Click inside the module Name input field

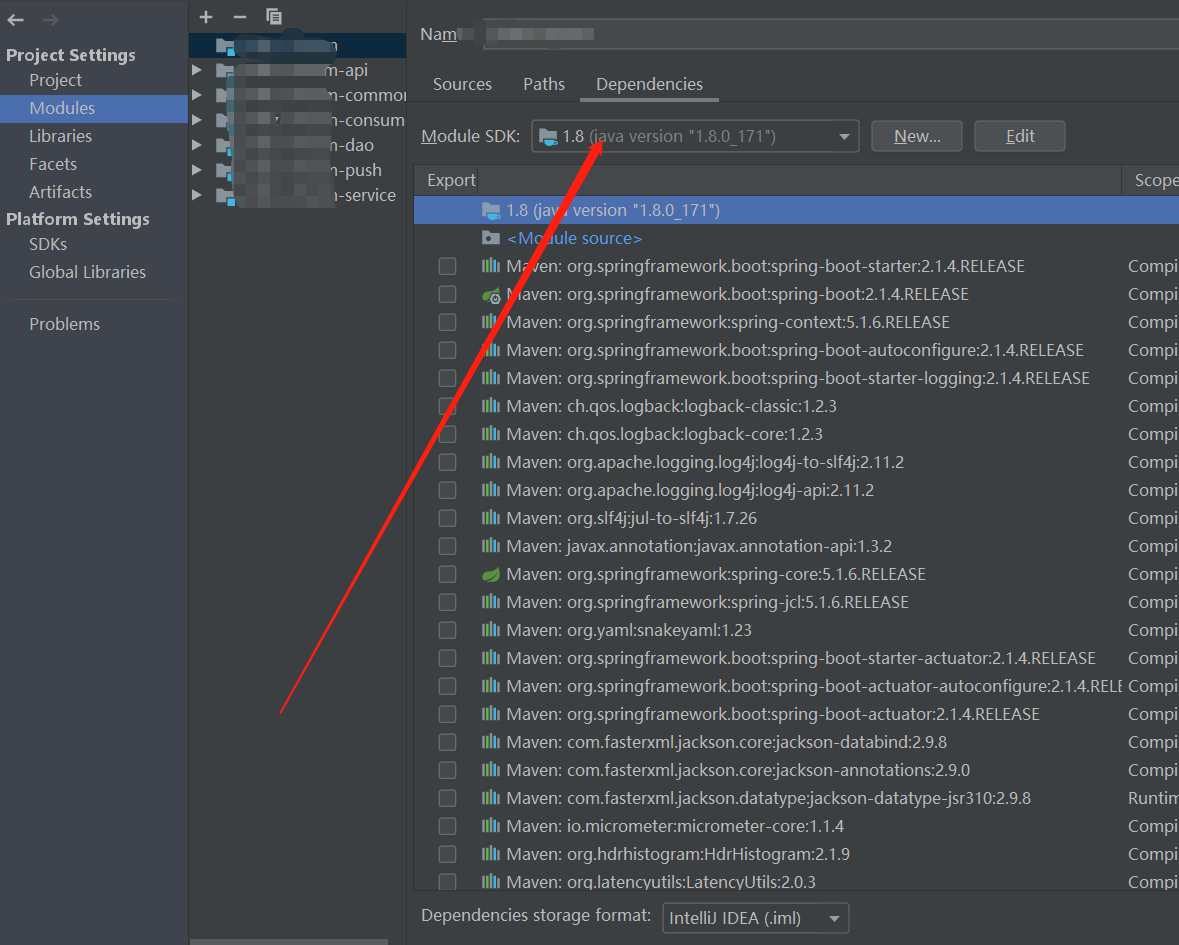[x=700, y=33]
